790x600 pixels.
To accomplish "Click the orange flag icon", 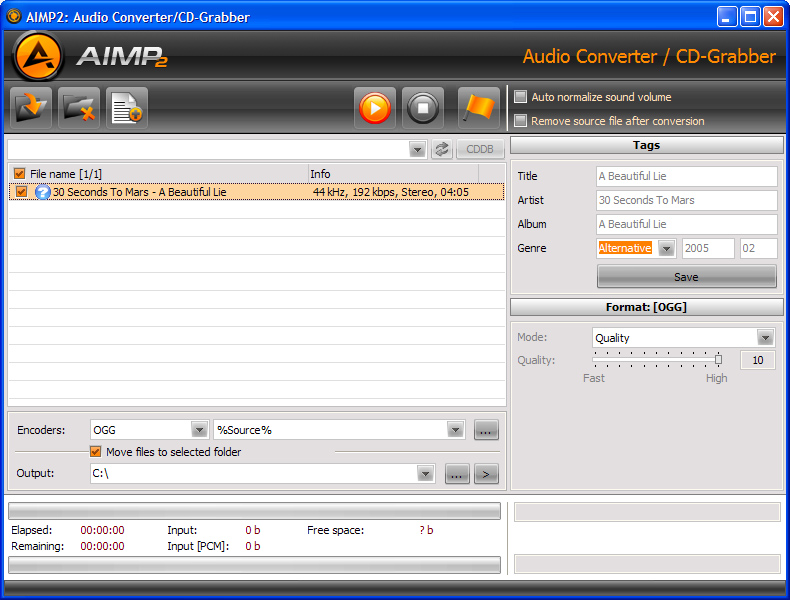I will tap(479, 108).
